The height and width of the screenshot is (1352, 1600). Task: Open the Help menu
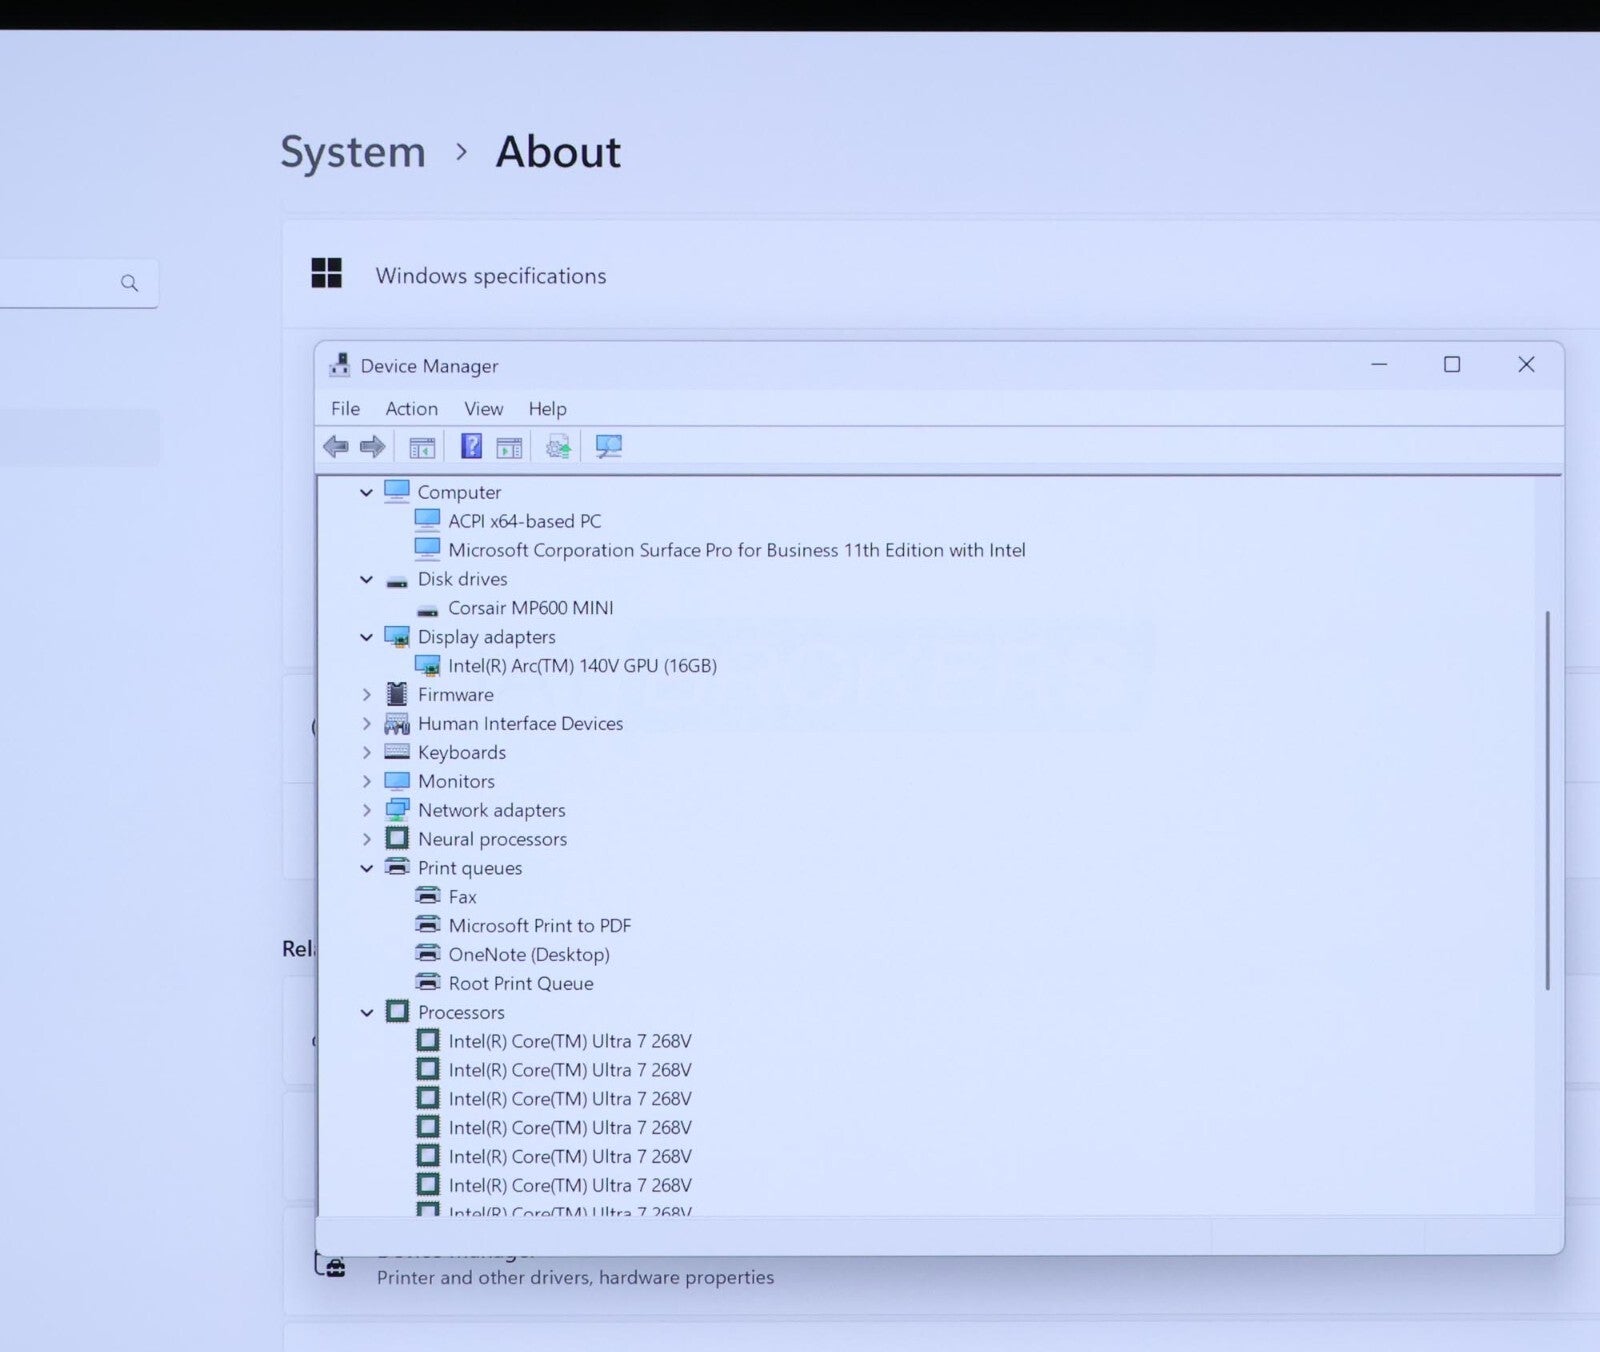coord(547,408)
